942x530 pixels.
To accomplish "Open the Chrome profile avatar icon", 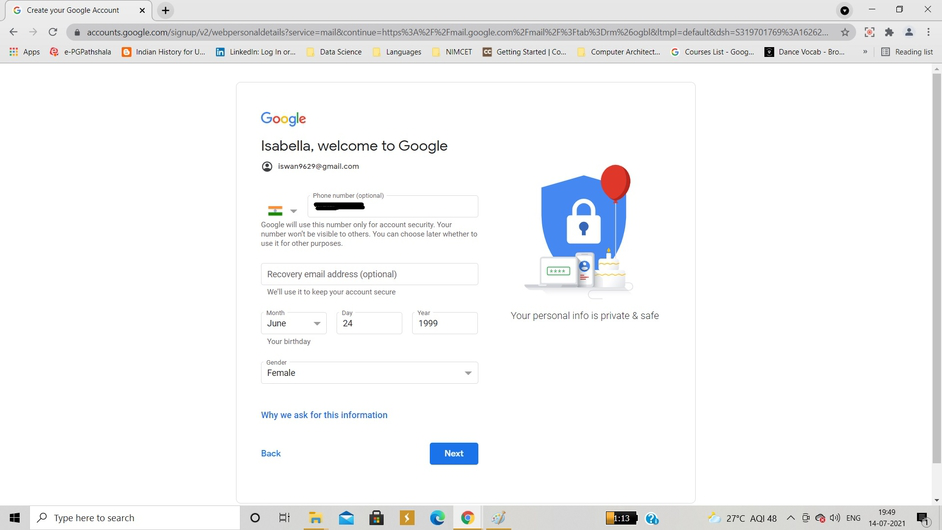I will [x=909, y=32].
